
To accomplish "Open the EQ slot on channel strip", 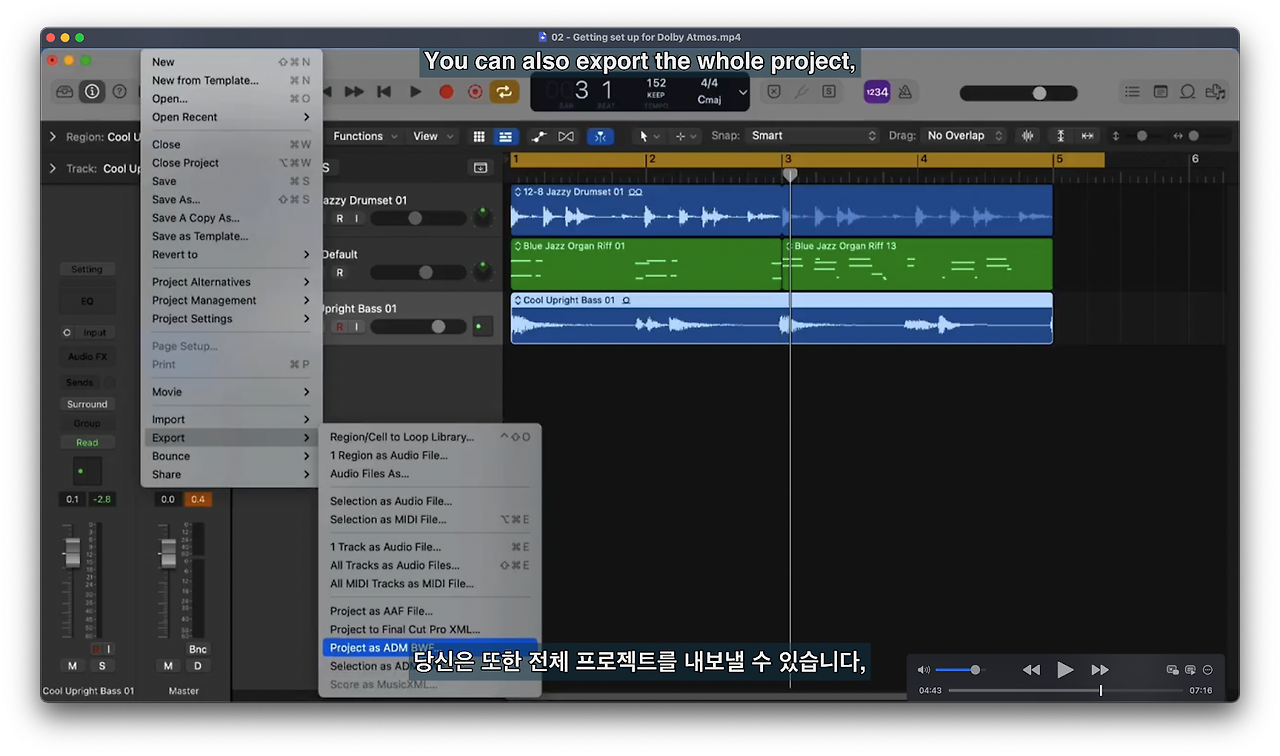I will pos(87,300).
